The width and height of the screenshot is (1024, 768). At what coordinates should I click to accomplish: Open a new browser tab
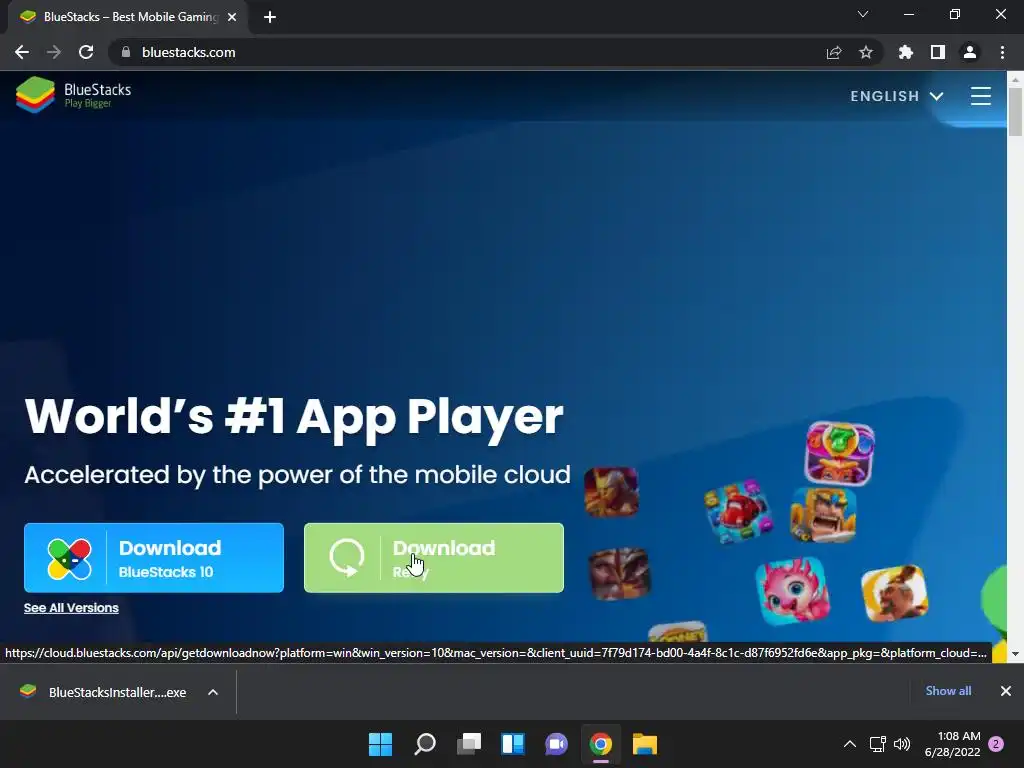click(270, 17)
